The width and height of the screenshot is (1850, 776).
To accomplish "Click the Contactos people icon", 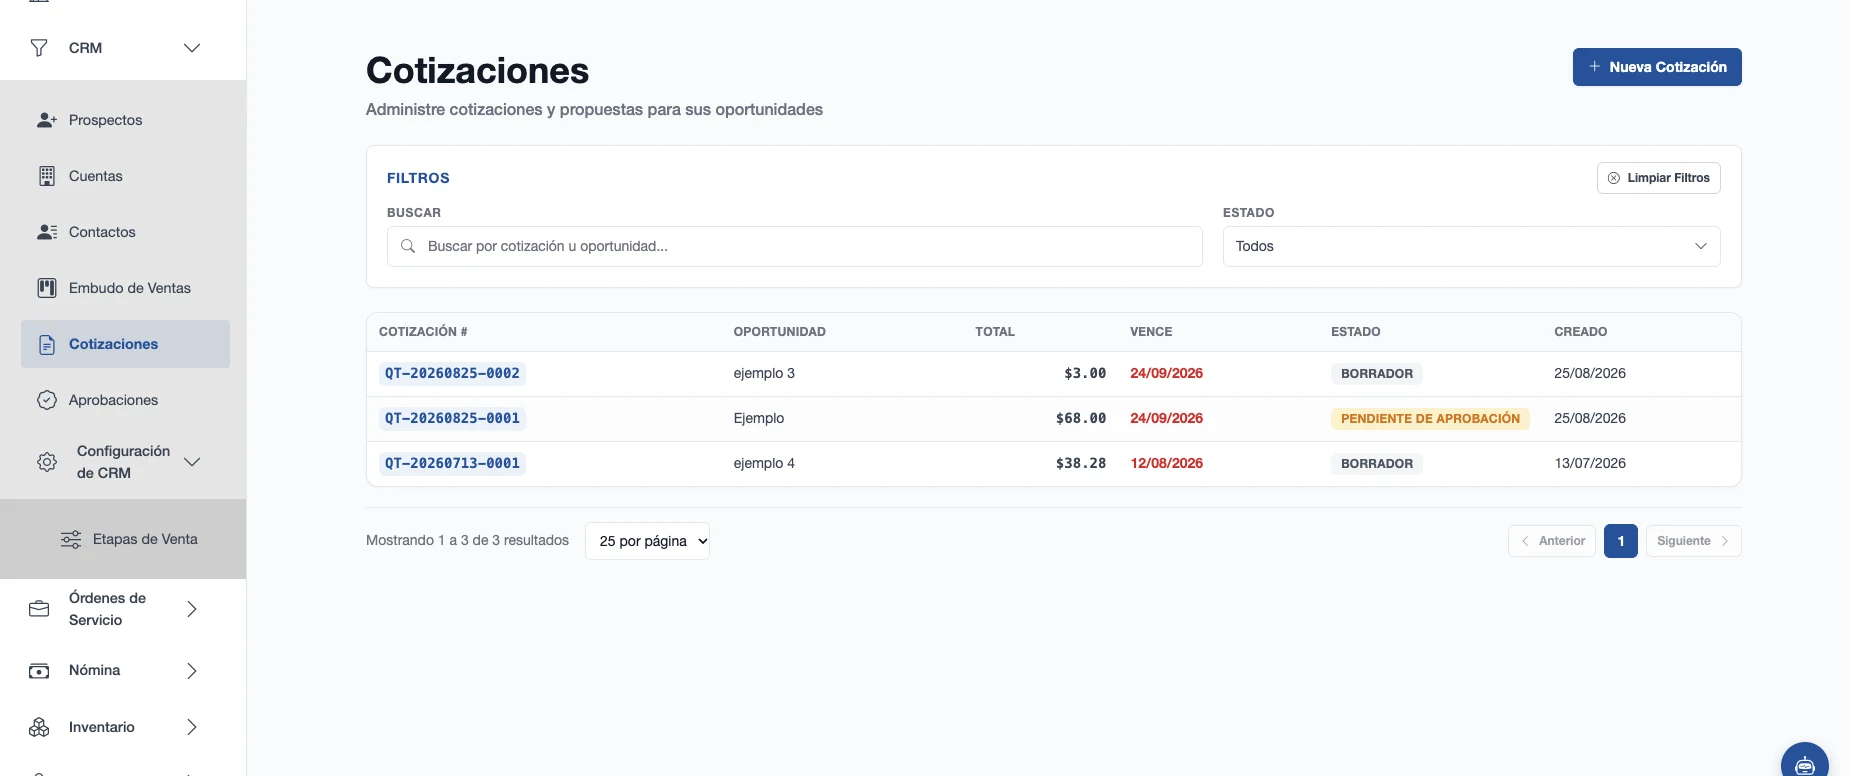I will coord(47,232).
